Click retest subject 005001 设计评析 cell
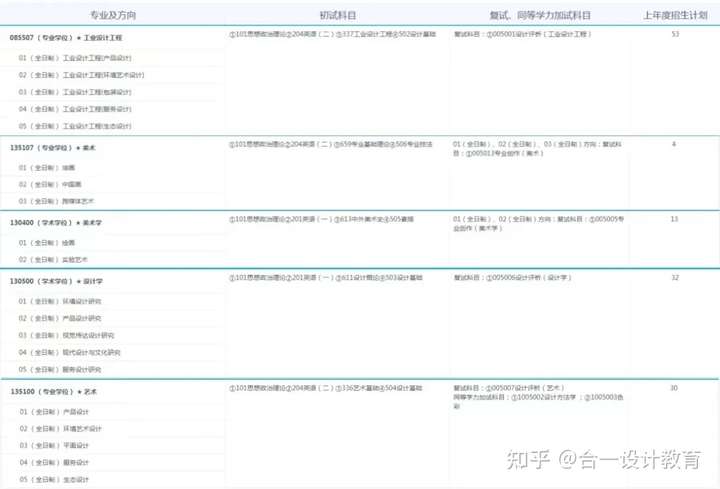This screenshot has height=489, width=720. (x=522, y=34)
